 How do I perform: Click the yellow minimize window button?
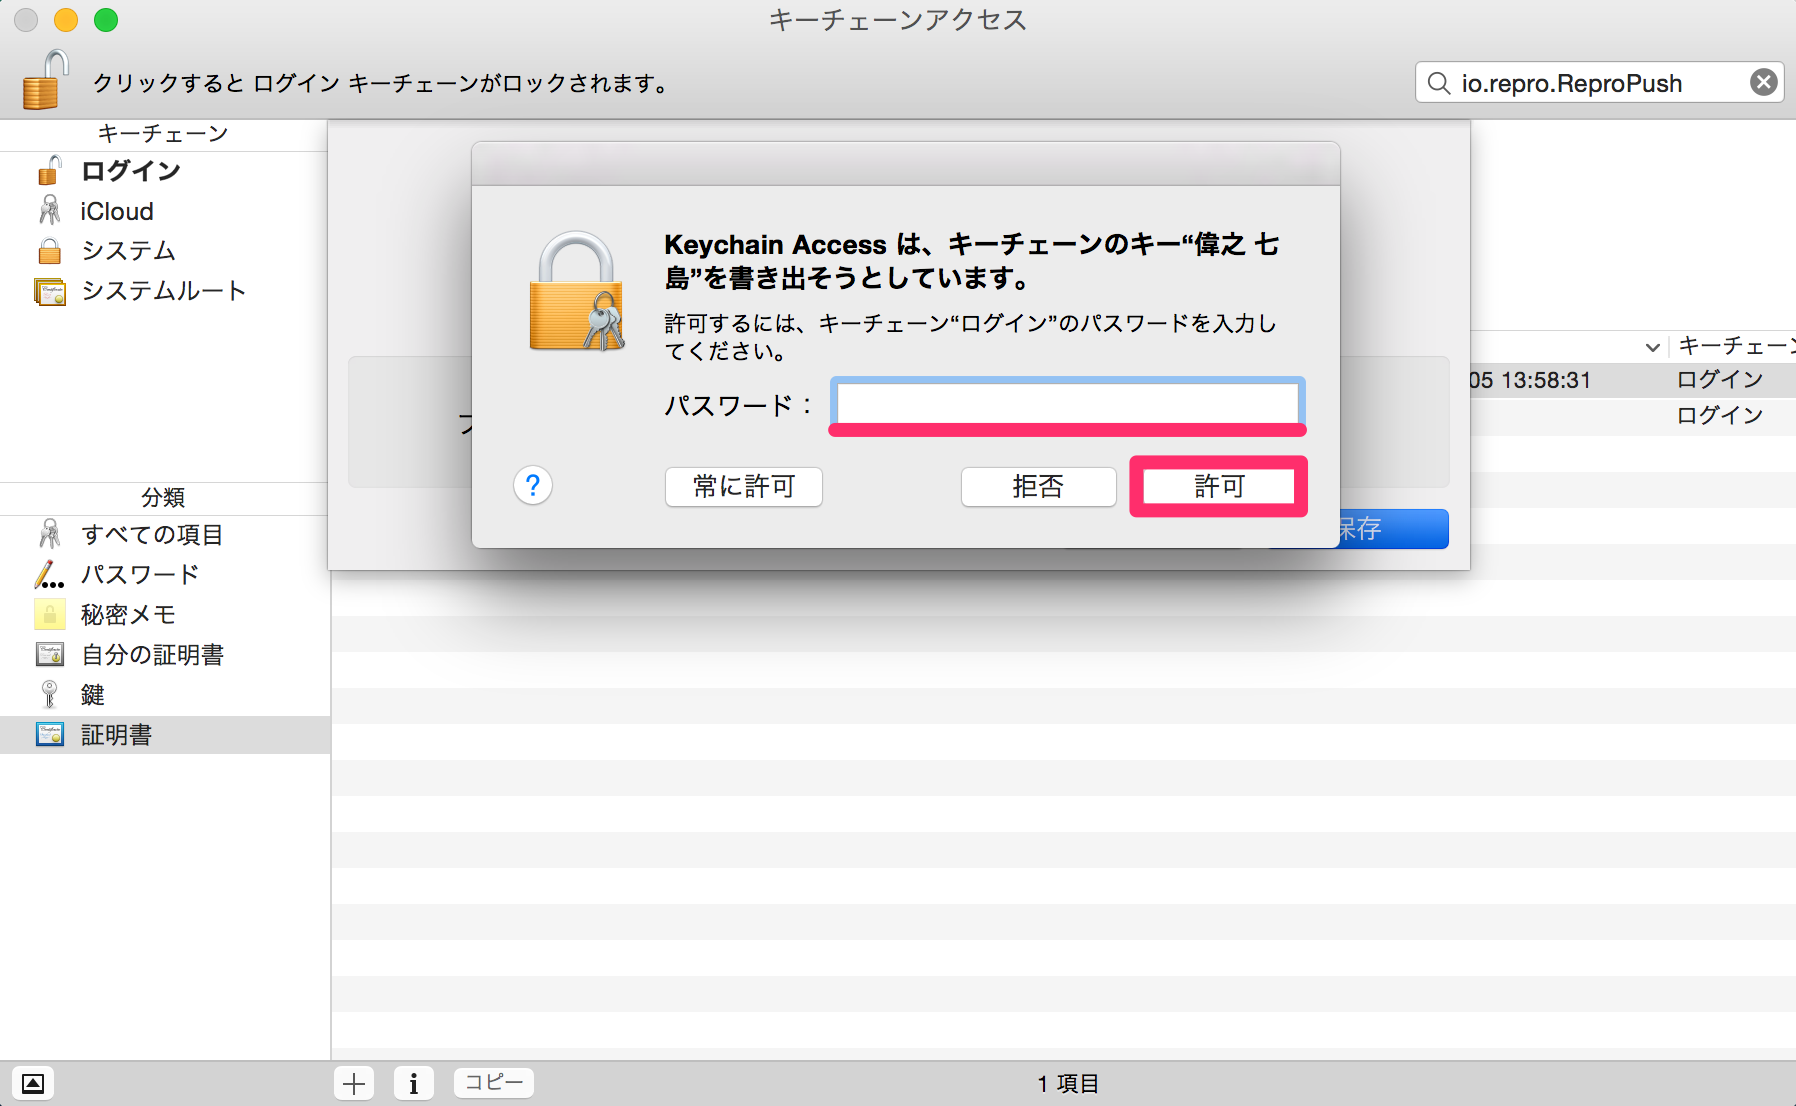click(x=66, y=20)
